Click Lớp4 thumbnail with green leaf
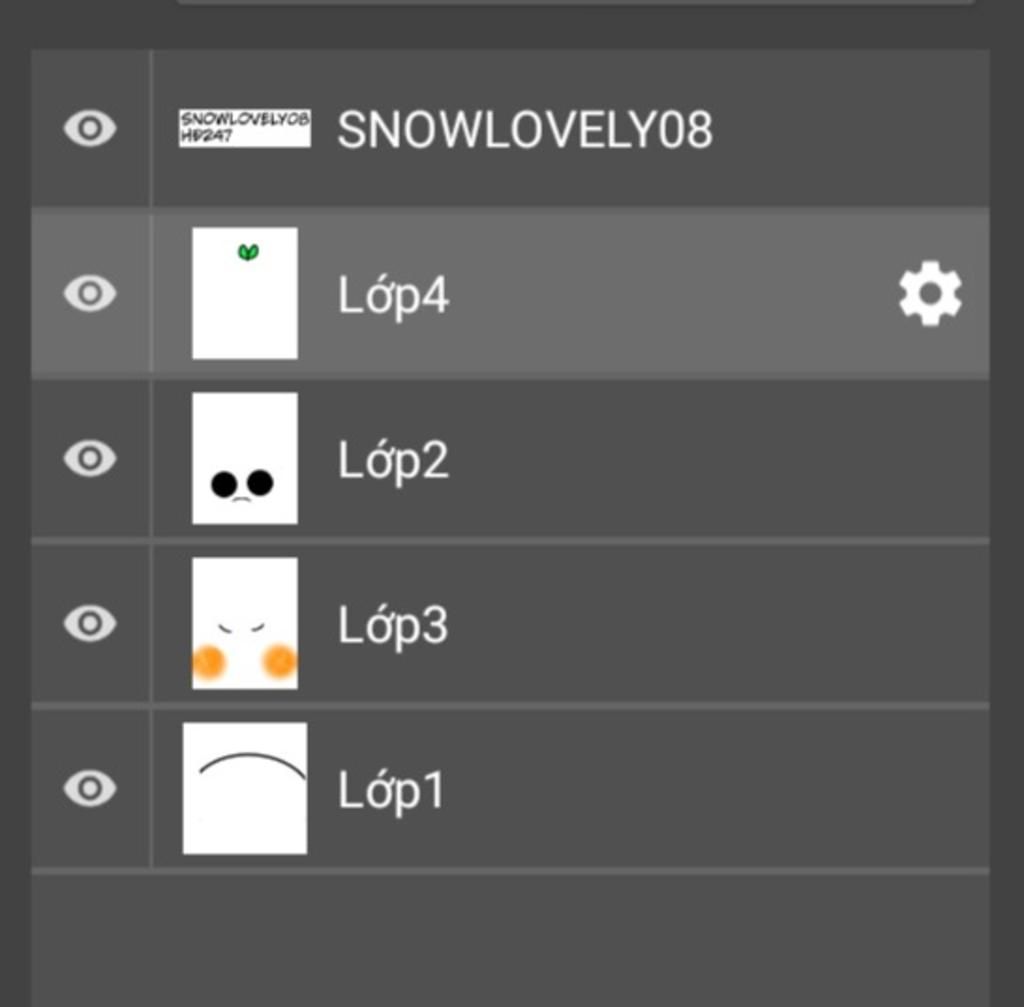 pos(244,293)
